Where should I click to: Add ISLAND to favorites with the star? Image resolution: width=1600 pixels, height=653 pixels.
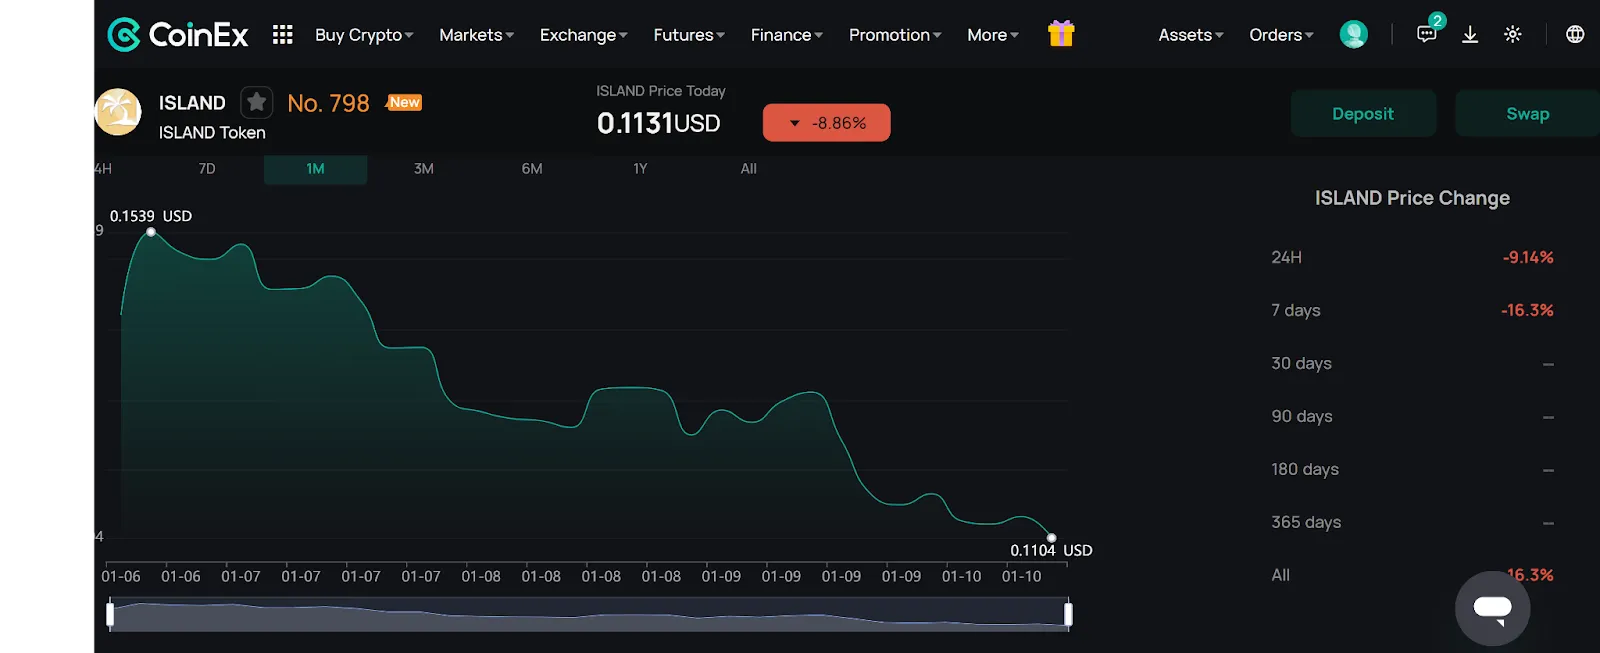click(257, 102)
